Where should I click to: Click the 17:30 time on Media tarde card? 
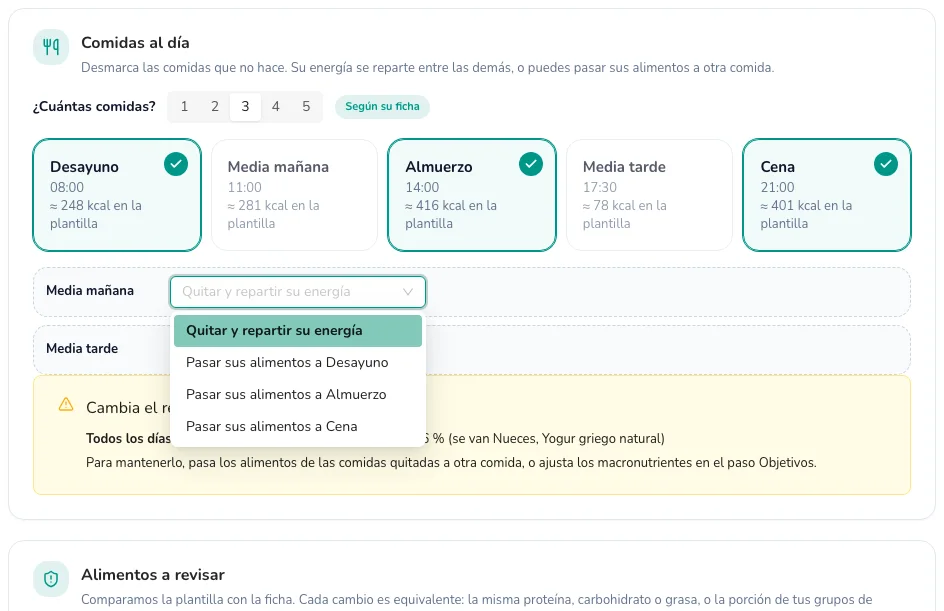click(x=600, y=187)
